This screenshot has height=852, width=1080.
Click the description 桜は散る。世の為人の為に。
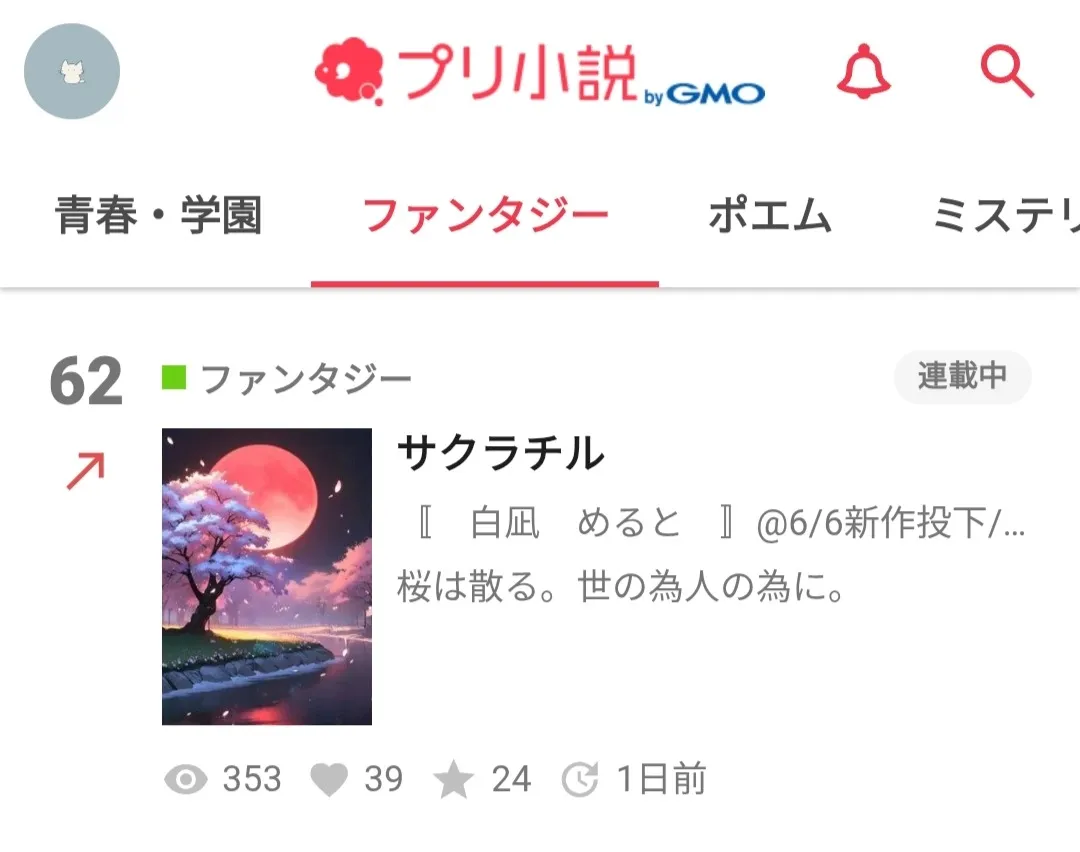pos(621,587)
